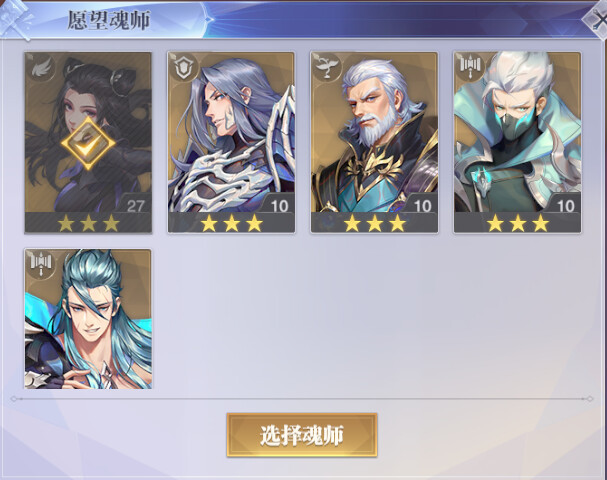Click the wing class icon on black-haired card
607x480 pixels.
tap(41, 68)
